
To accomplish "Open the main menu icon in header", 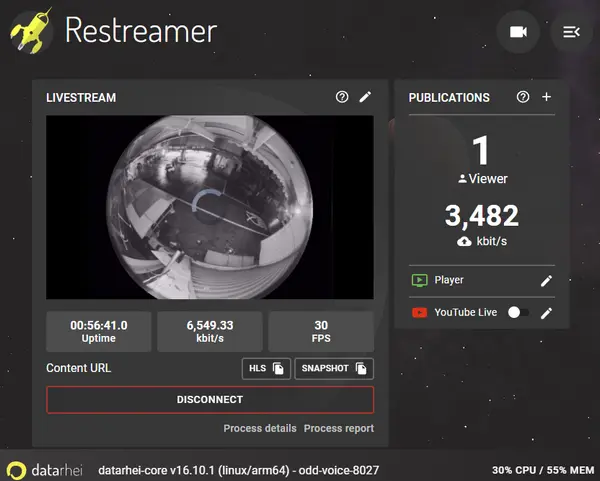I will (x=571, y=32).
